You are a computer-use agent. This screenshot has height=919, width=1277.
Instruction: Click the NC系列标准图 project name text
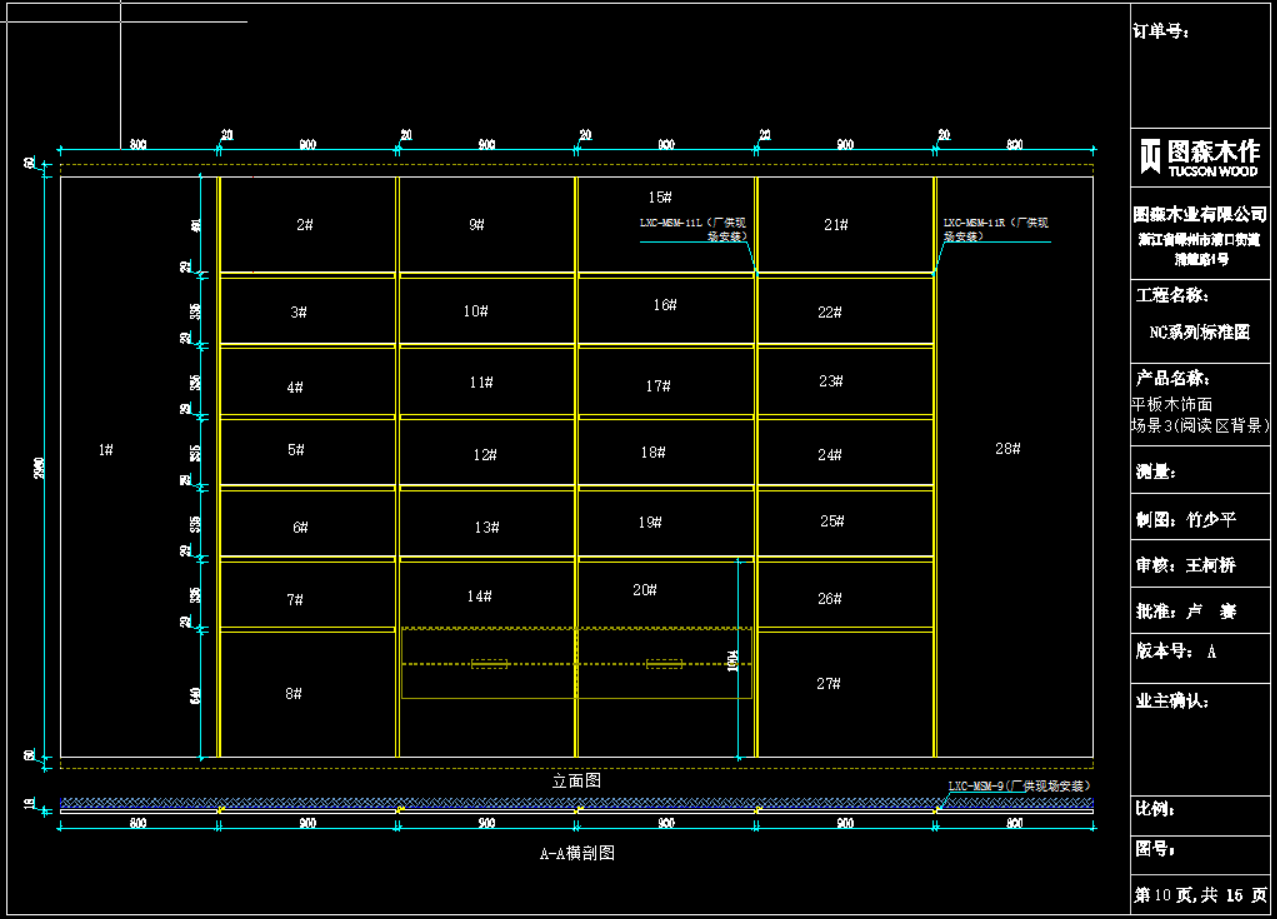coord(1199,332)
